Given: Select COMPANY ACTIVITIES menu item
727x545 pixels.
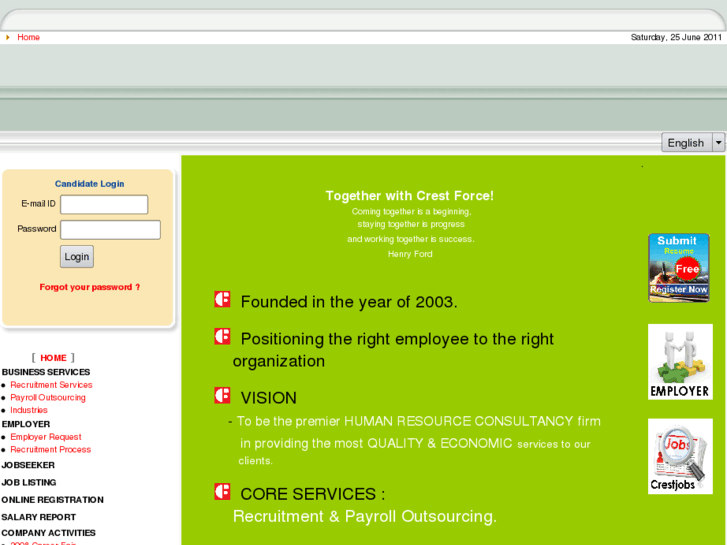Looking at the screenshot, I should 49,532.
